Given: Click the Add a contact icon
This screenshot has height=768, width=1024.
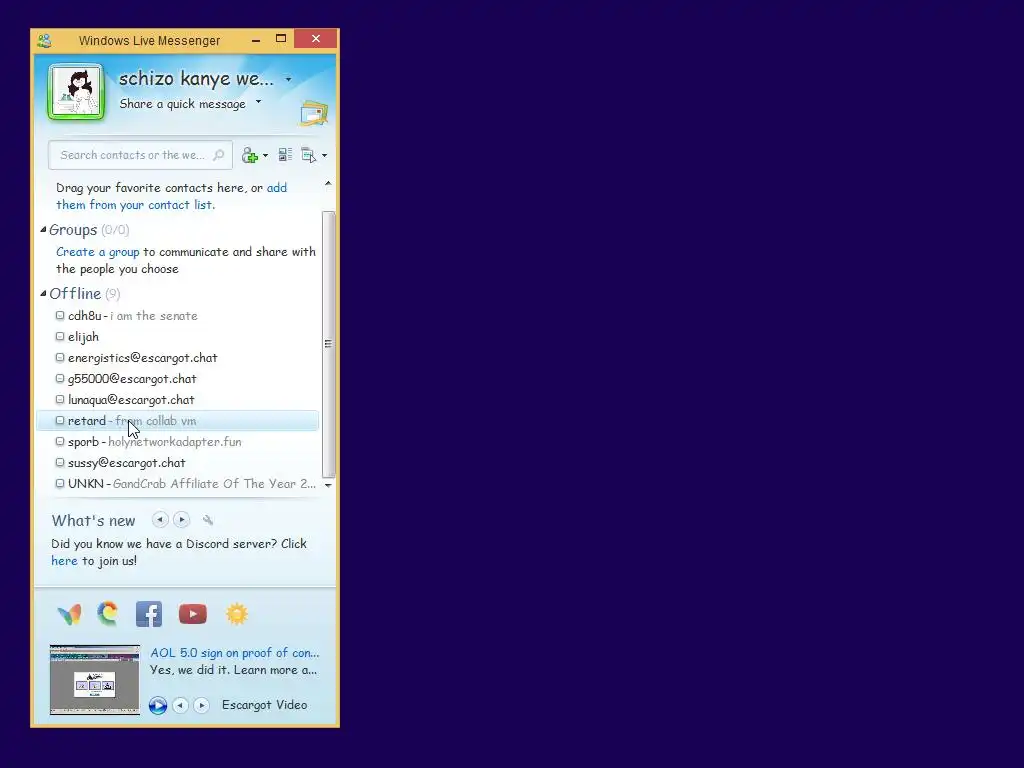Looking at the screenshot, I should (249, 155).
